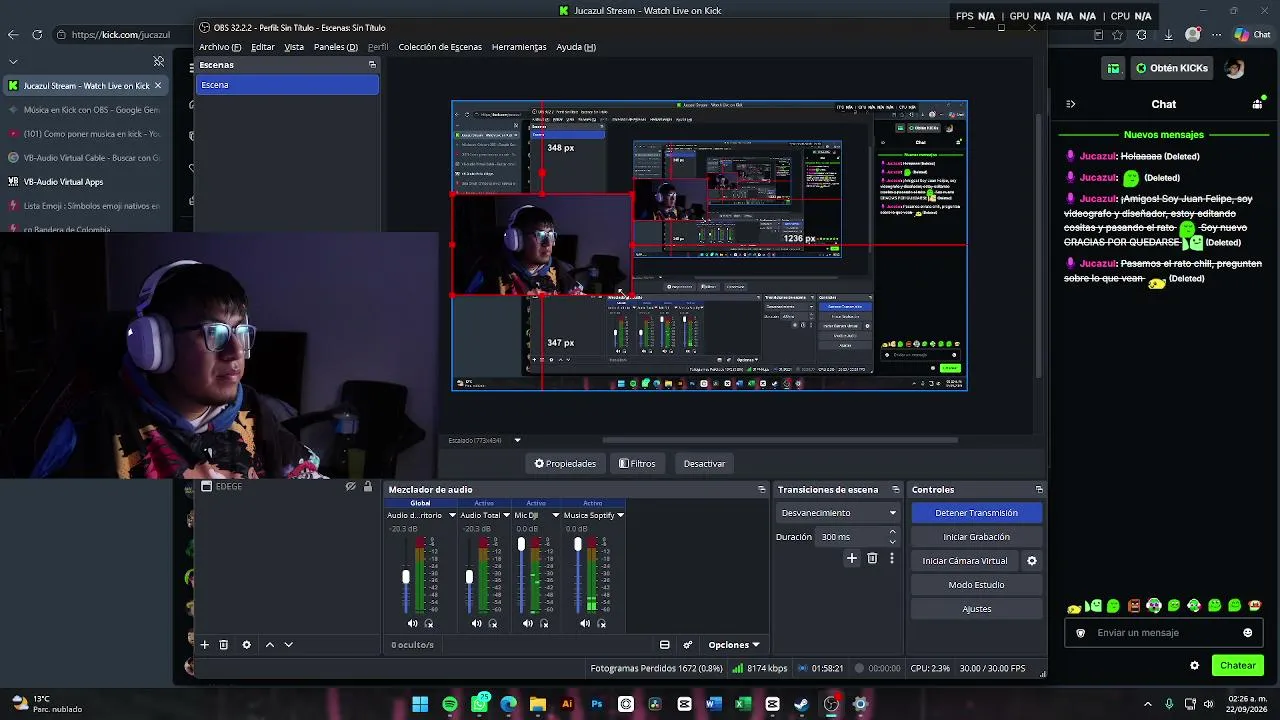The height and width of the screenshot is (720, 1280).
Task: Expand the Opciones dropdown in audio mixer
Action: 734,645
